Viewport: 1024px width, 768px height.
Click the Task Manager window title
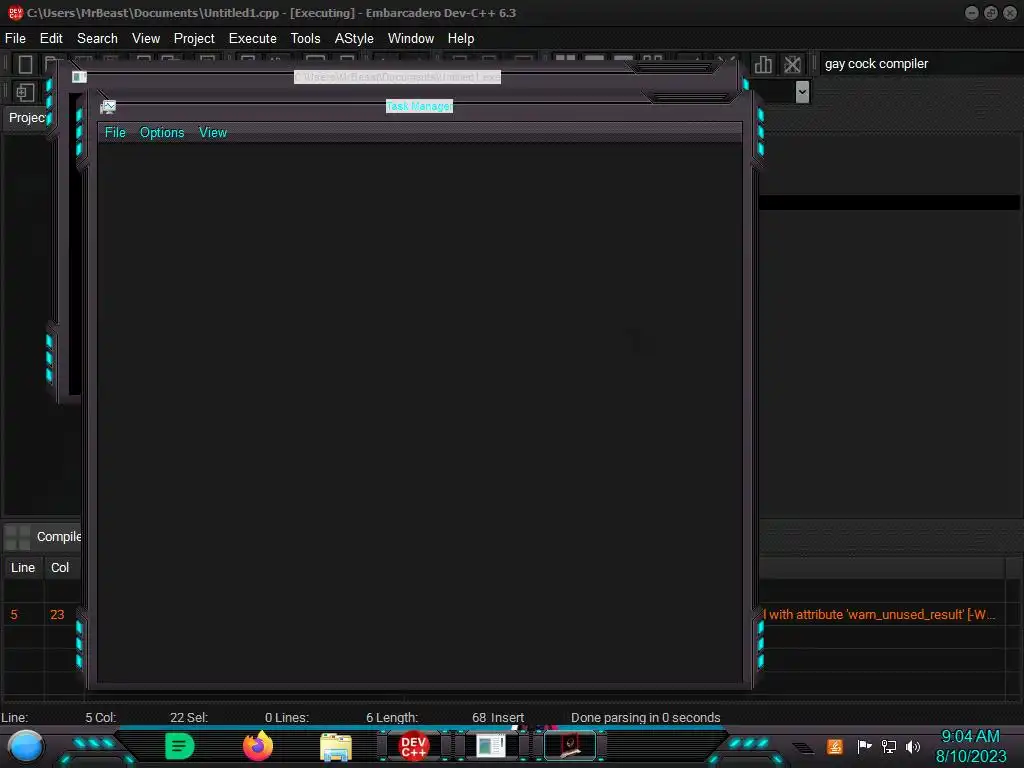(419, 106)
